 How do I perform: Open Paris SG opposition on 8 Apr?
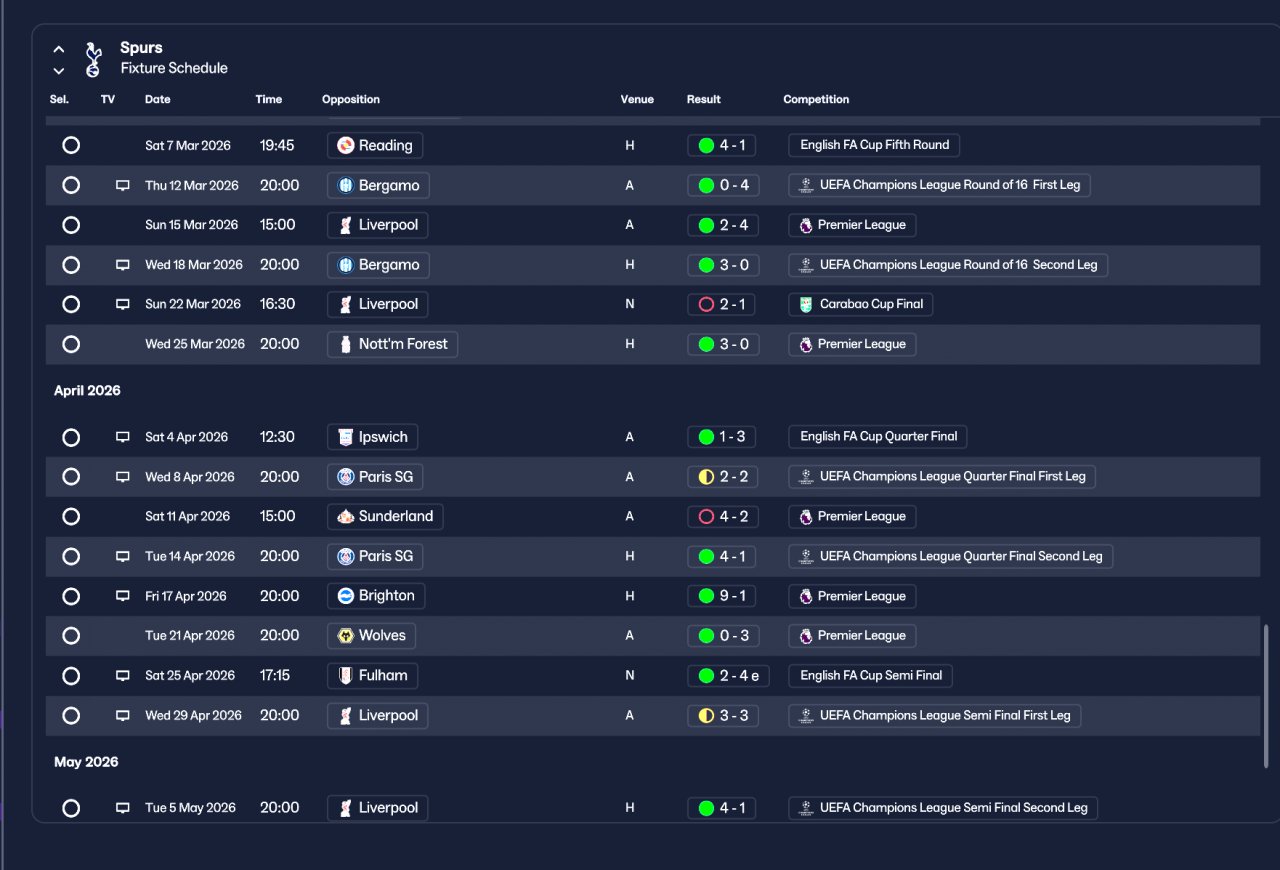click(375, 477)
